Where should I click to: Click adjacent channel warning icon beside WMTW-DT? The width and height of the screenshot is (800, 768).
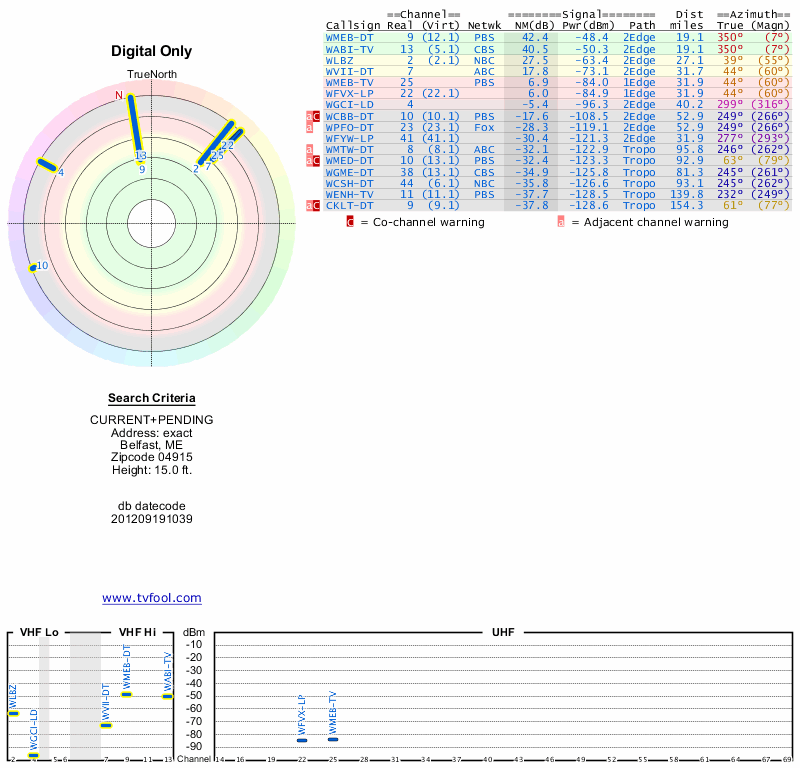pyautogui.click(x=309, y=150)
